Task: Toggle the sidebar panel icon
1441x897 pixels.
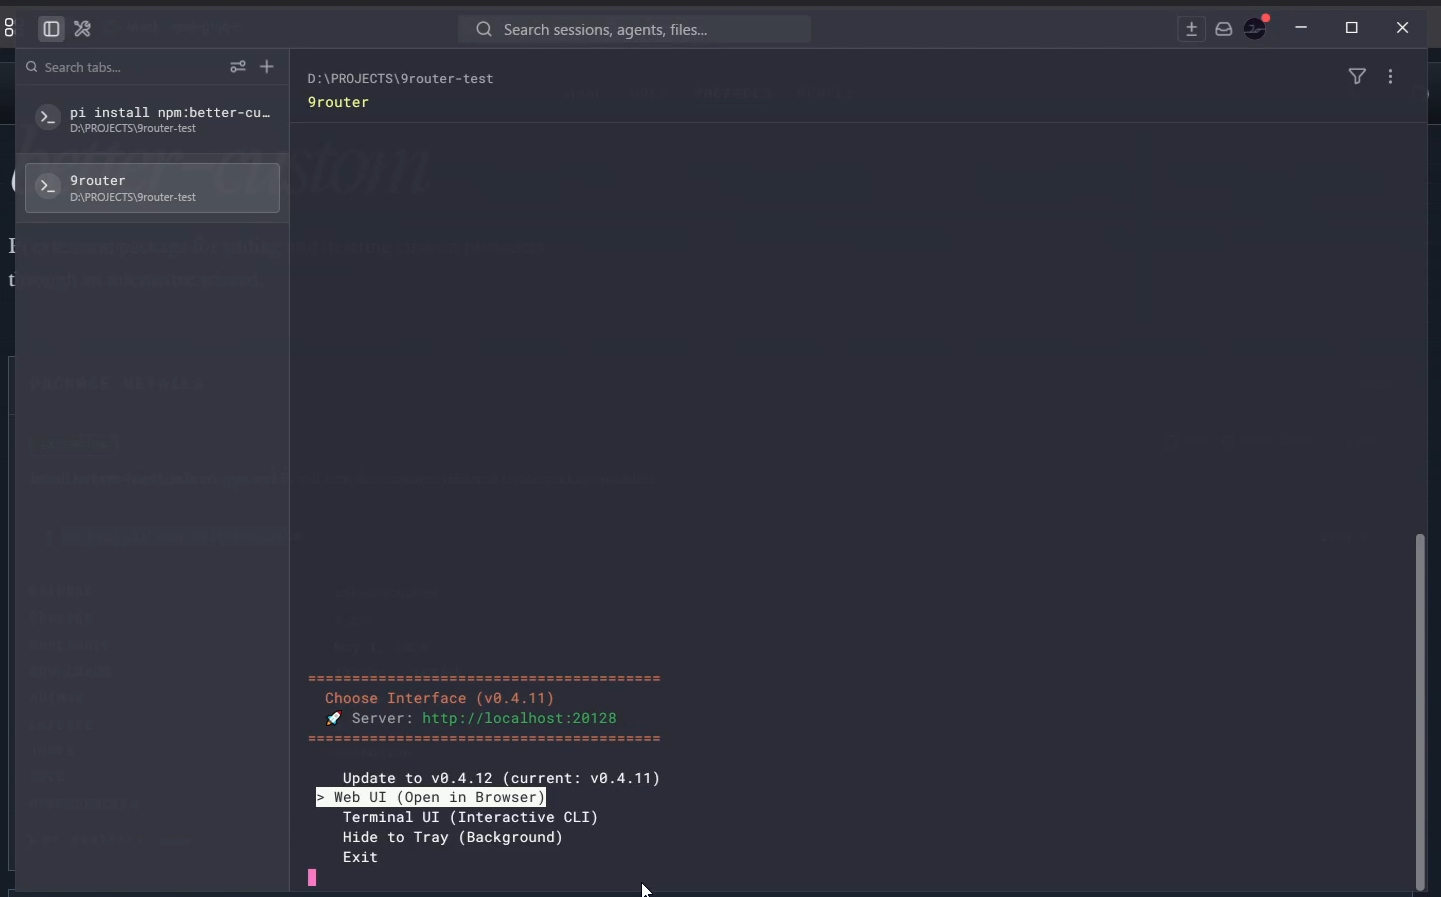Action: (x=51, y=30)
